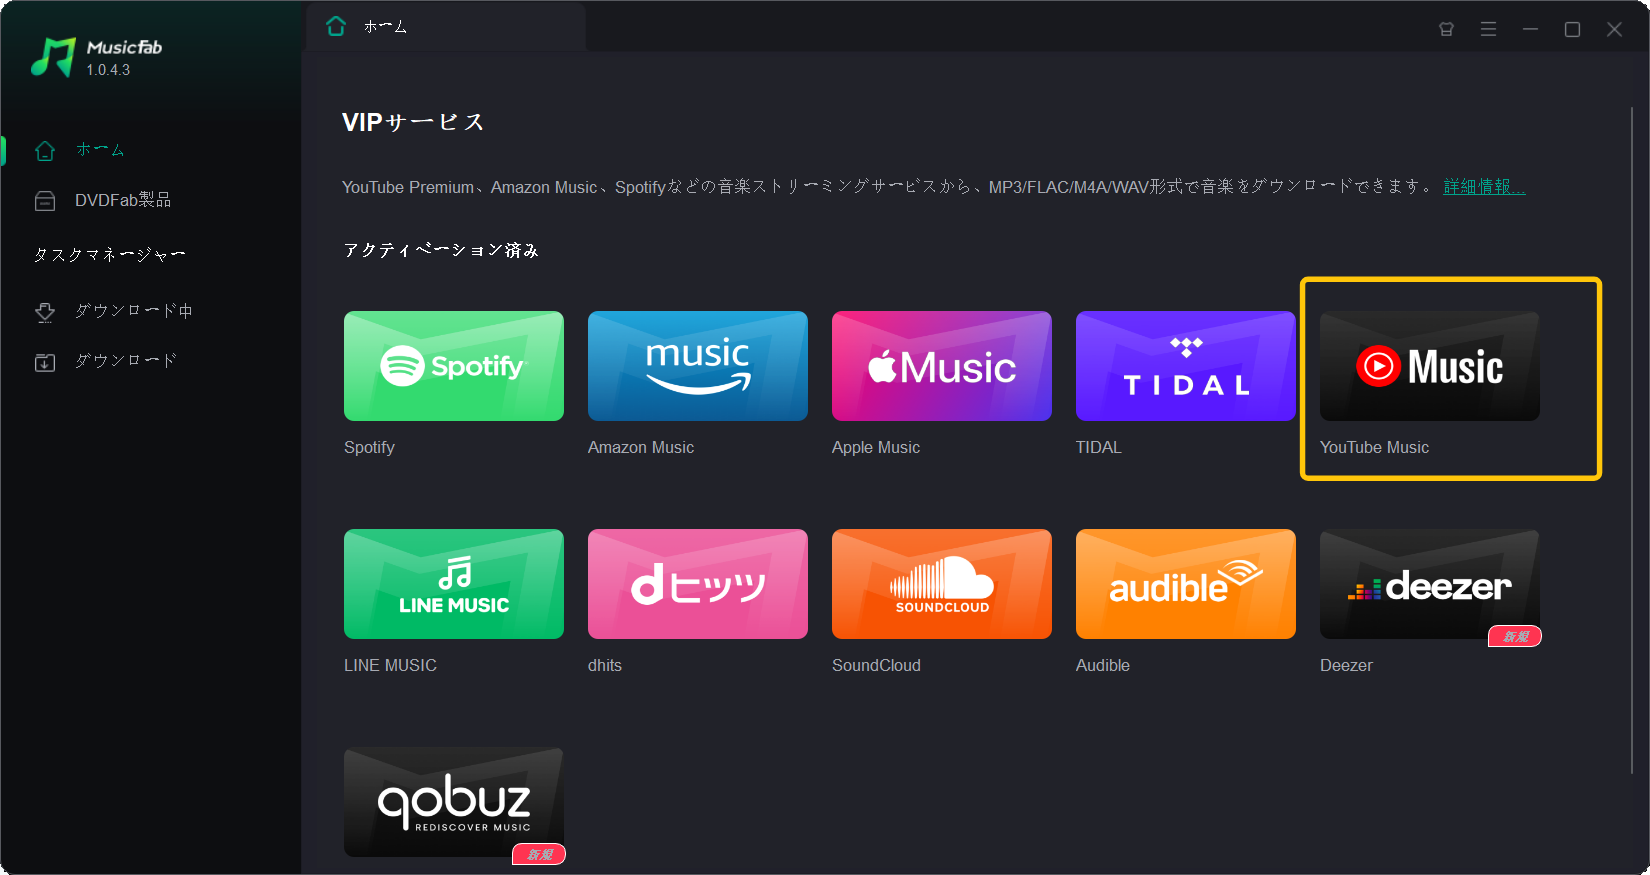Go to ホーム in the sidebar
Image resolution: width=1650 pixels, height=875 pixels.
coord(100,150)
